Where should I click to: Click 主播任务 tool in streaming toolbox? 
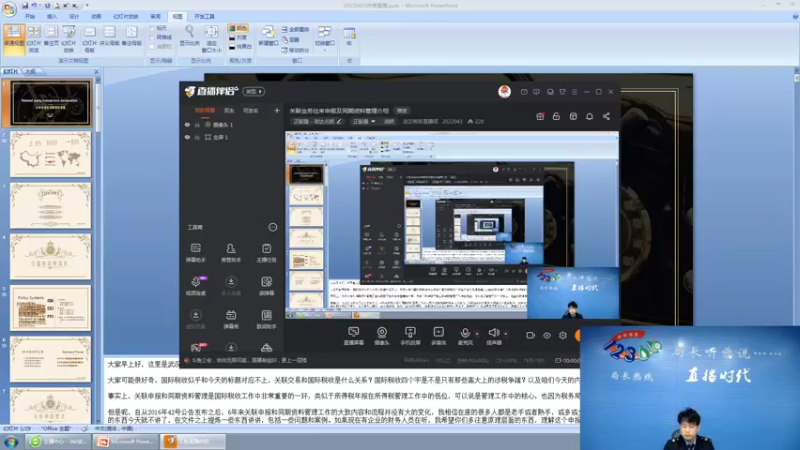point(266,253)
